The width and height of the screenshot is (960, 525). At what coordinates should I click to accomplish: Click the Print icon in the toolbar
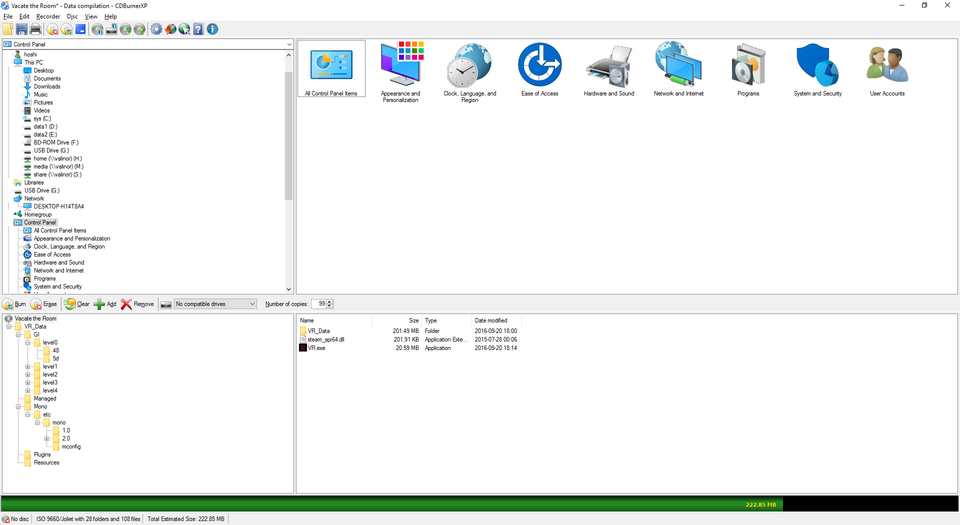36,29
